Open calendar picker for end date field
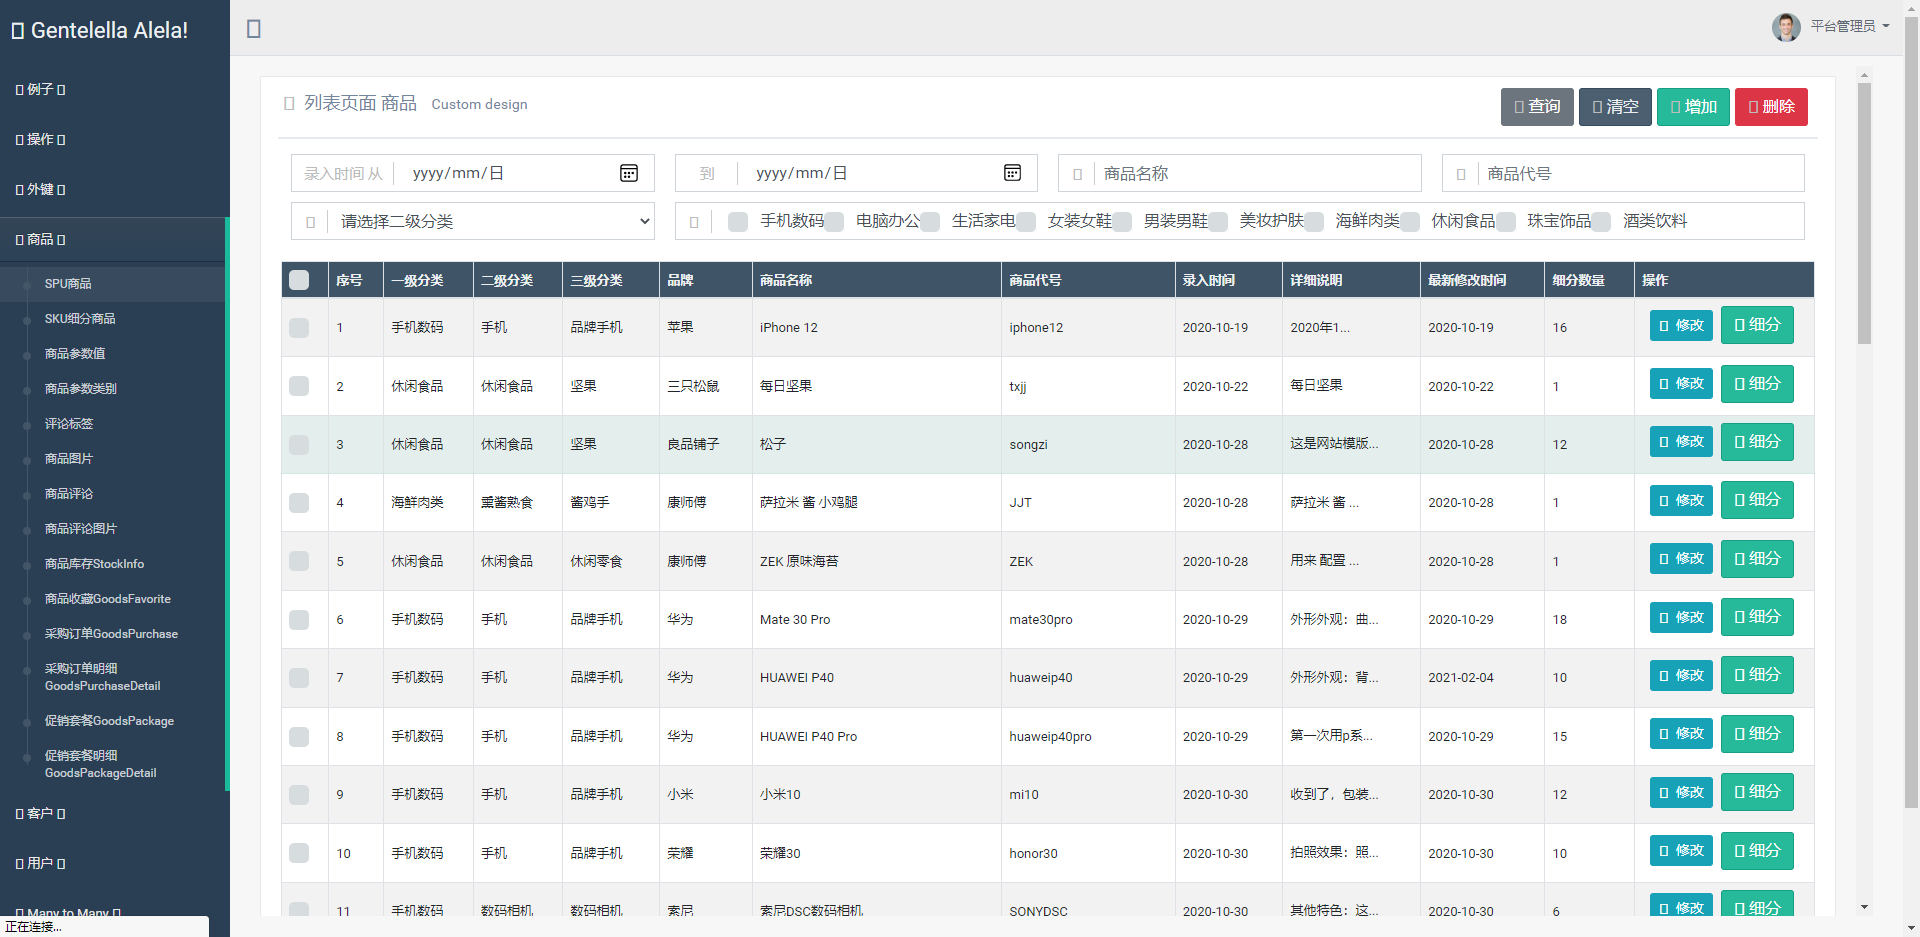 coord(1012,173)
